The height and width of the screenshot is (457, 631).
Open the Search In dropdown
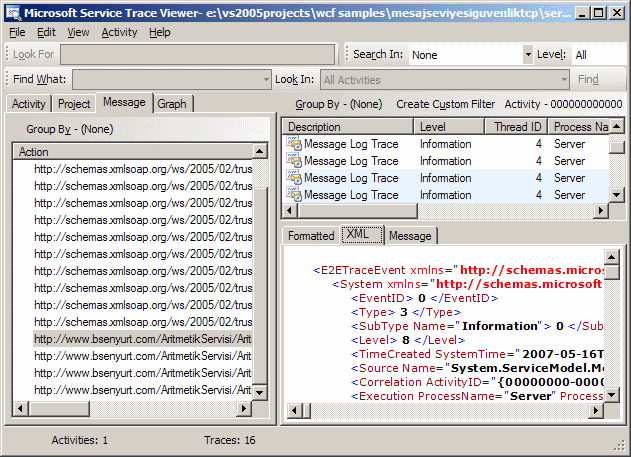(x=527, y=54)
